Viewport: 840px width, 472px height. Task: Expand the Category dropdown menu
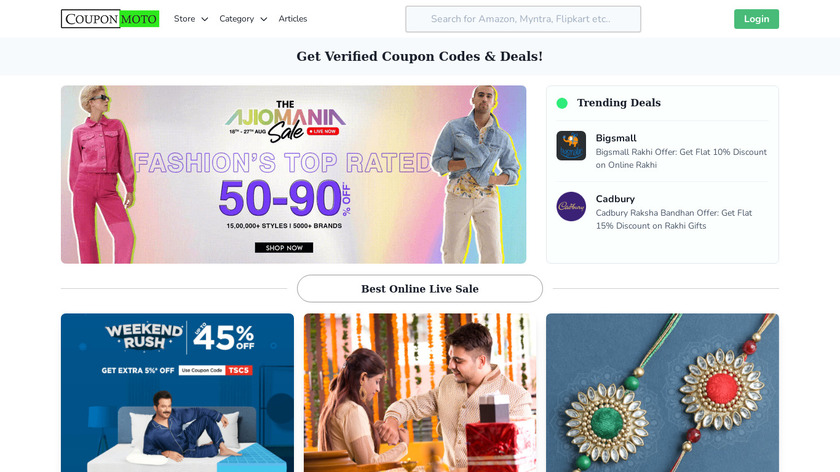click(243, 19)
